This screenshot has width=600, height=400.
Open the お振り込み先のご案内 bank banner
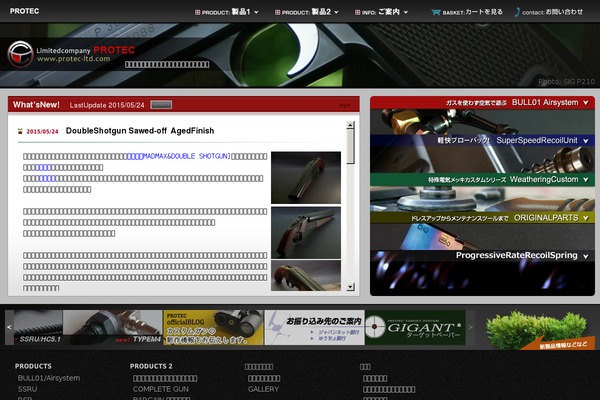[315, 327]
